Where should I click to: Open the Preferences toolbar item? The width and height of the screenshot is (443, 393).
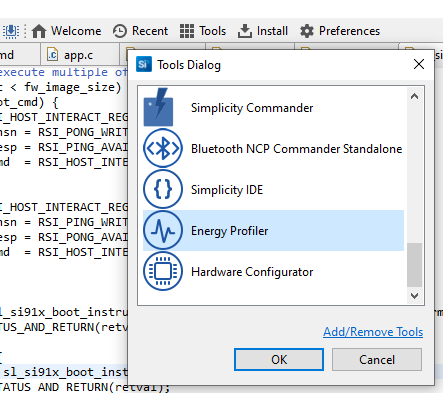(x=340, y=31)
